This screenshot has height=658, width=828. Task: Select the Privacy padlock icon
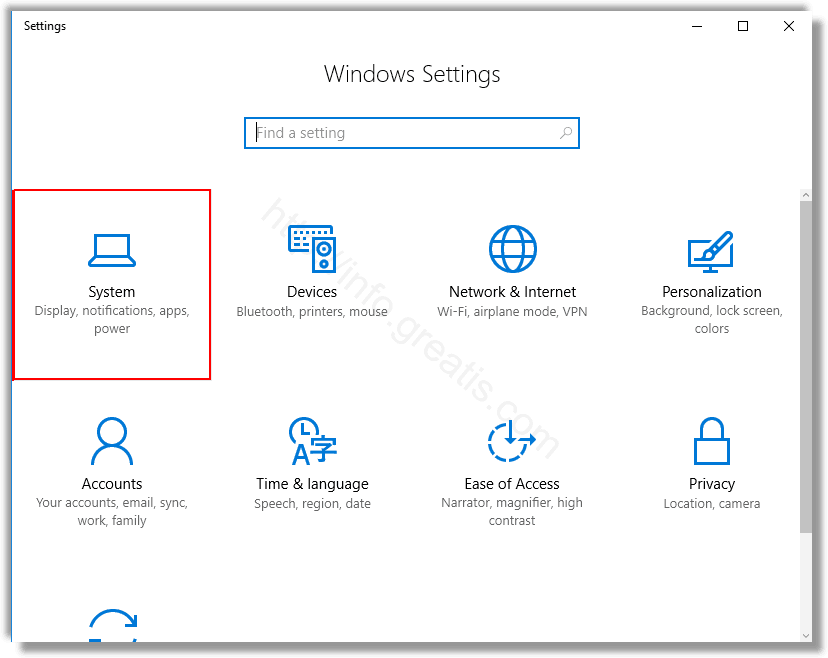[711, 441]
